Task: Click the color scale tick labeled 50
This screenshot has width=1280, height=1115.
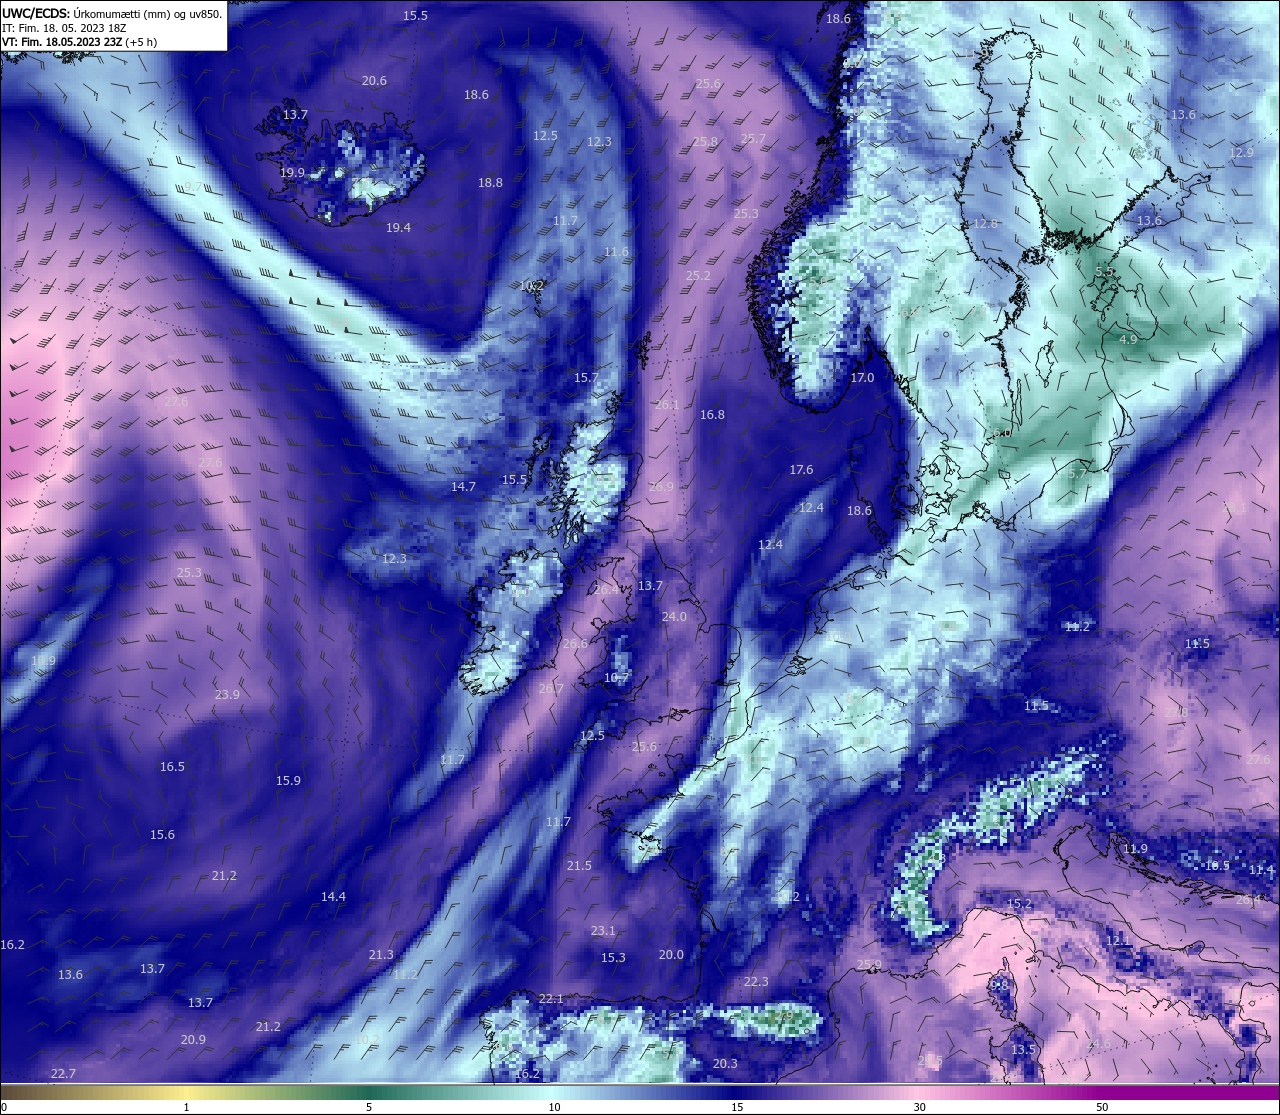Action: (x=1102, y=1107)
